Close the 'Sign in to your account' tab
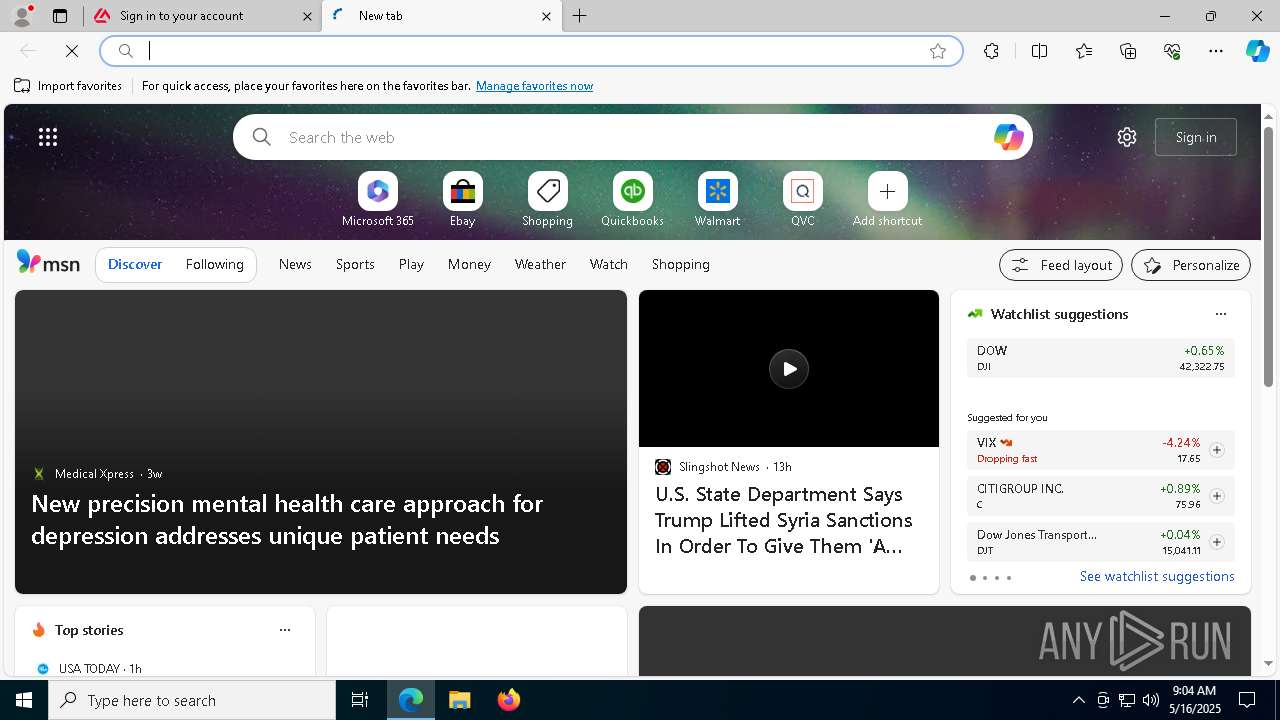The height and width of the screenshot is (720, 1280). (x=308, y=16)
